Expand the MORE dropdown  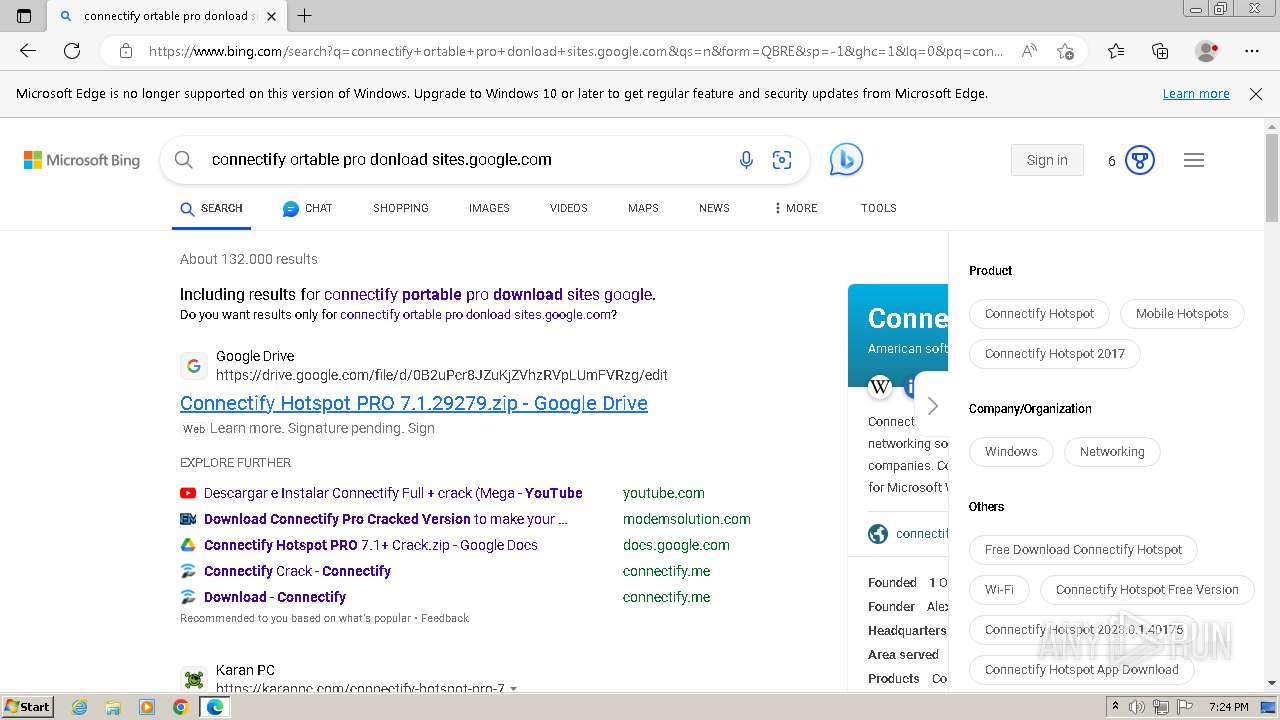(x=795, y=208)
